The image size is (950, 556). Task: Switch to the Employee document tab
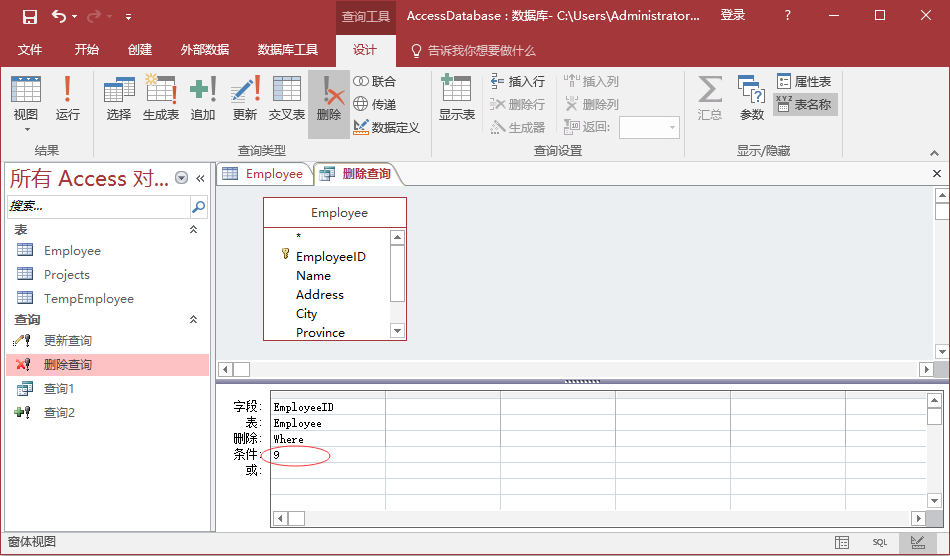coord(263,174)
